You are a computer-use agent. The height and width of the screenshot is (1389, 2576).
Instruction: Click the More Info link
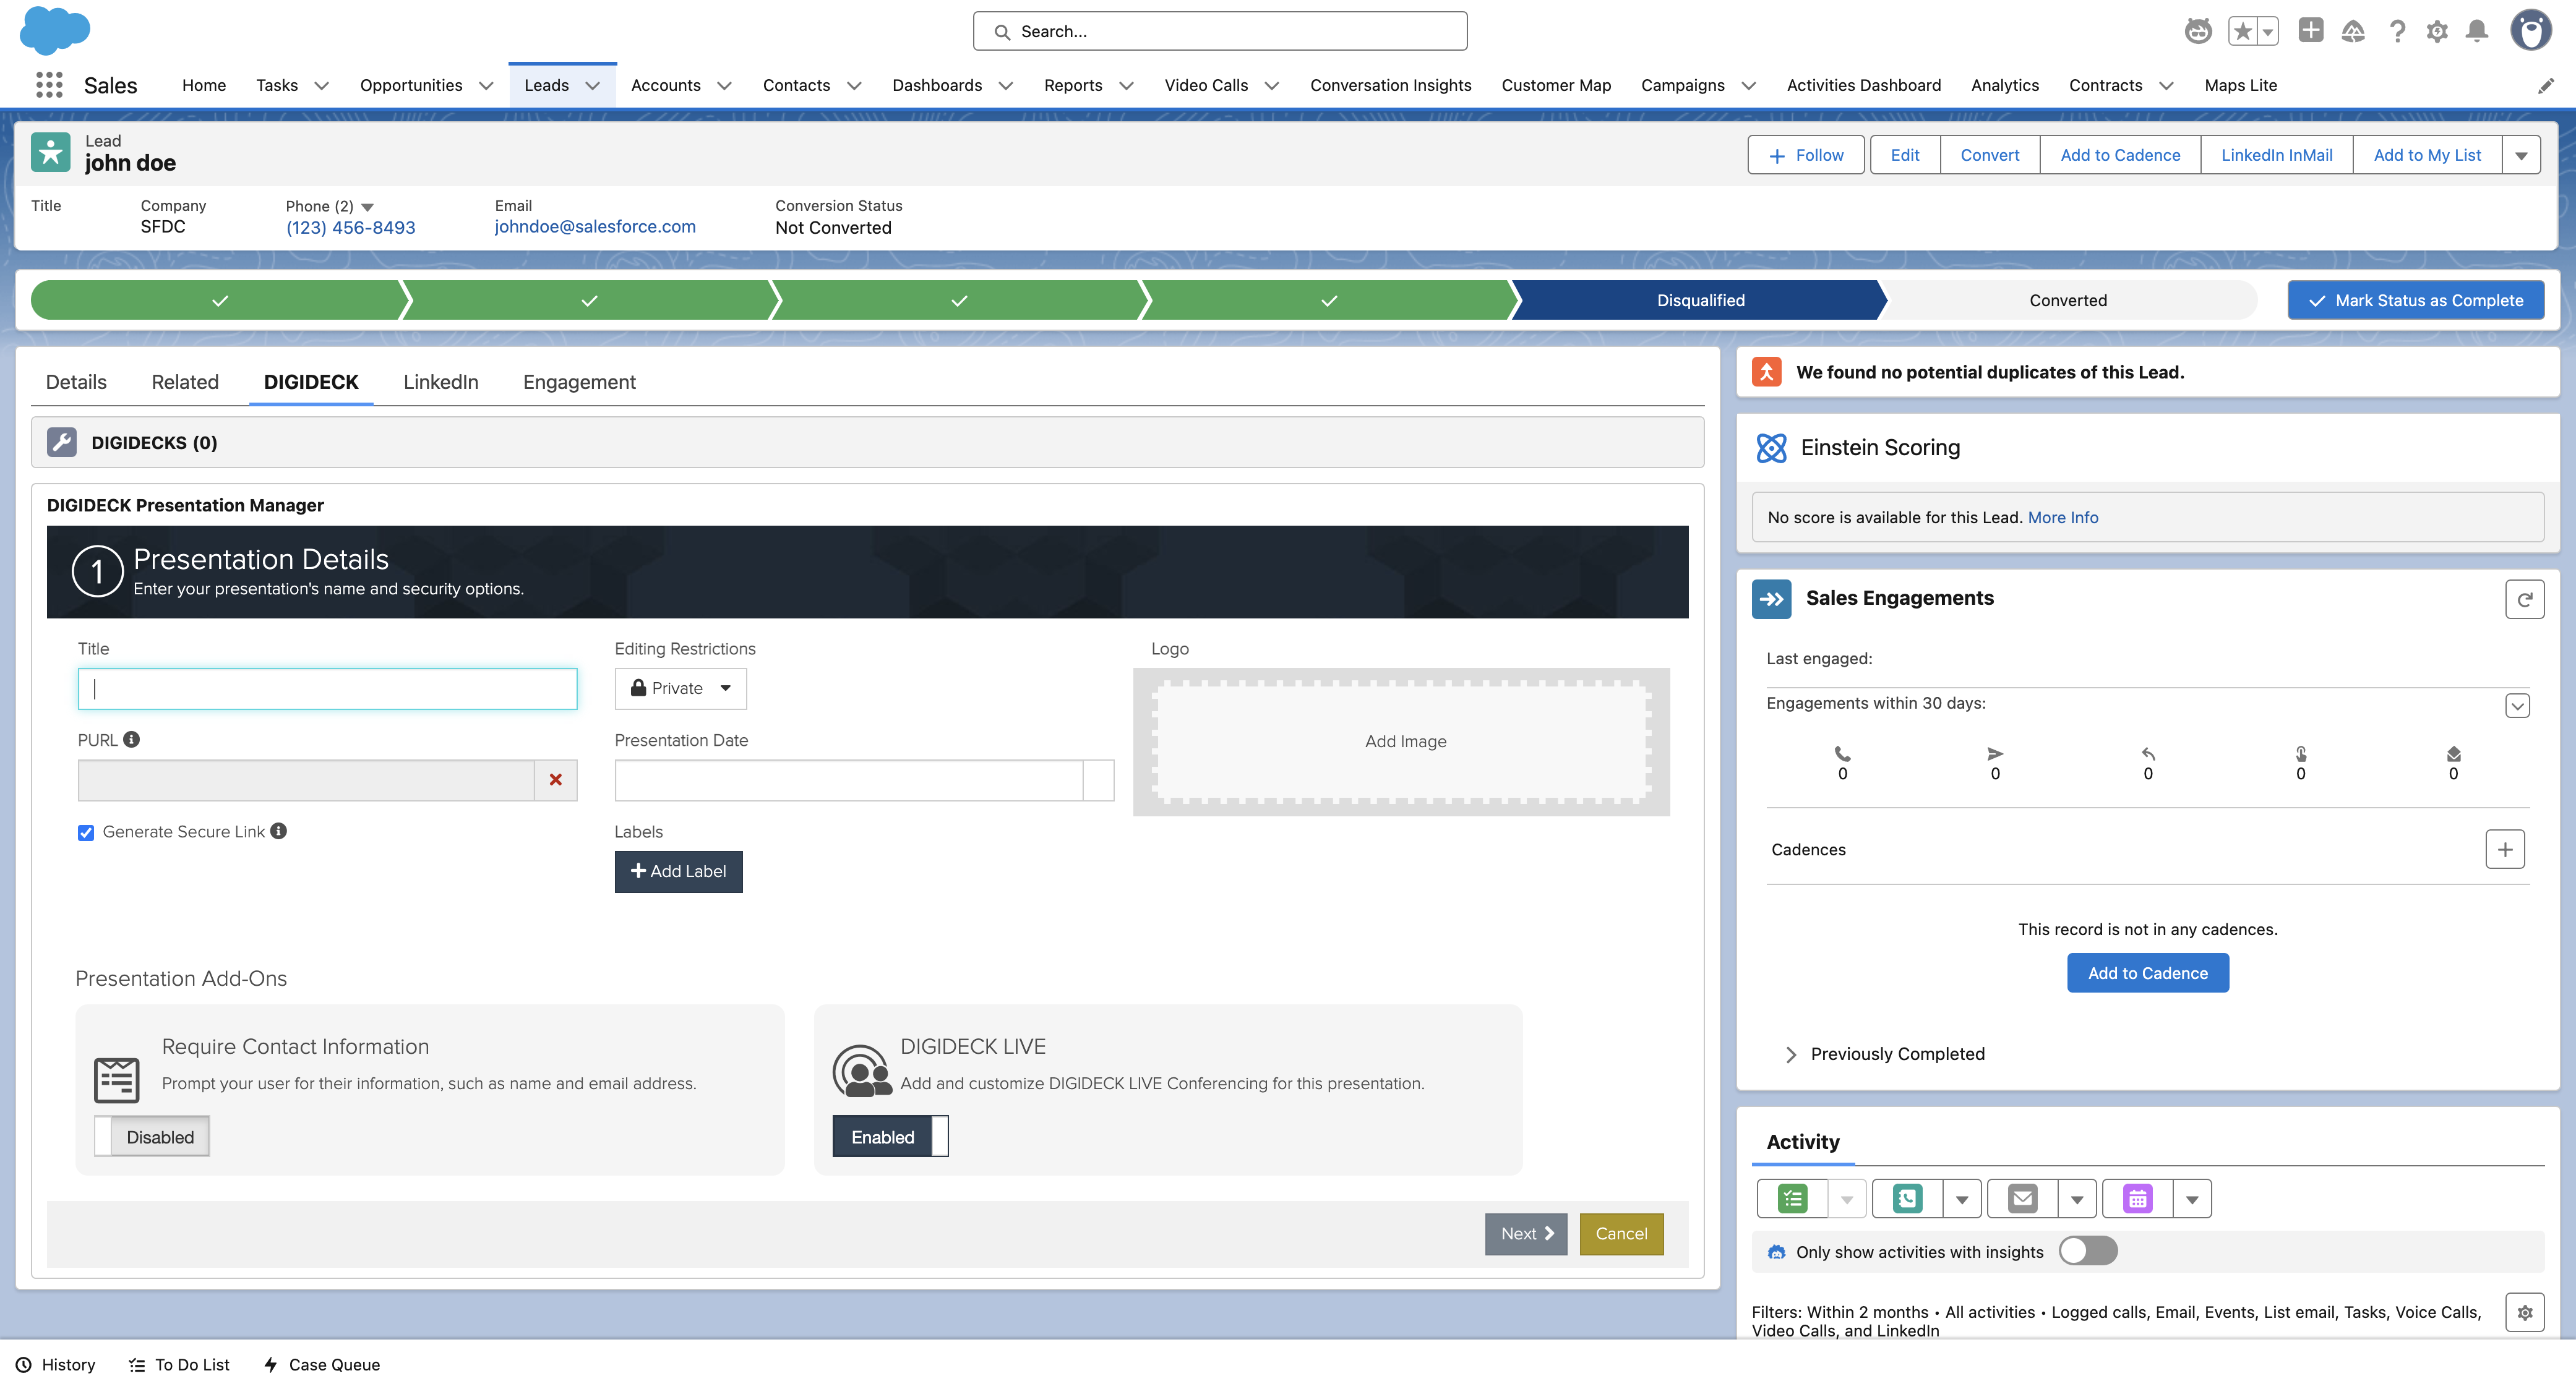point(2062,517)
